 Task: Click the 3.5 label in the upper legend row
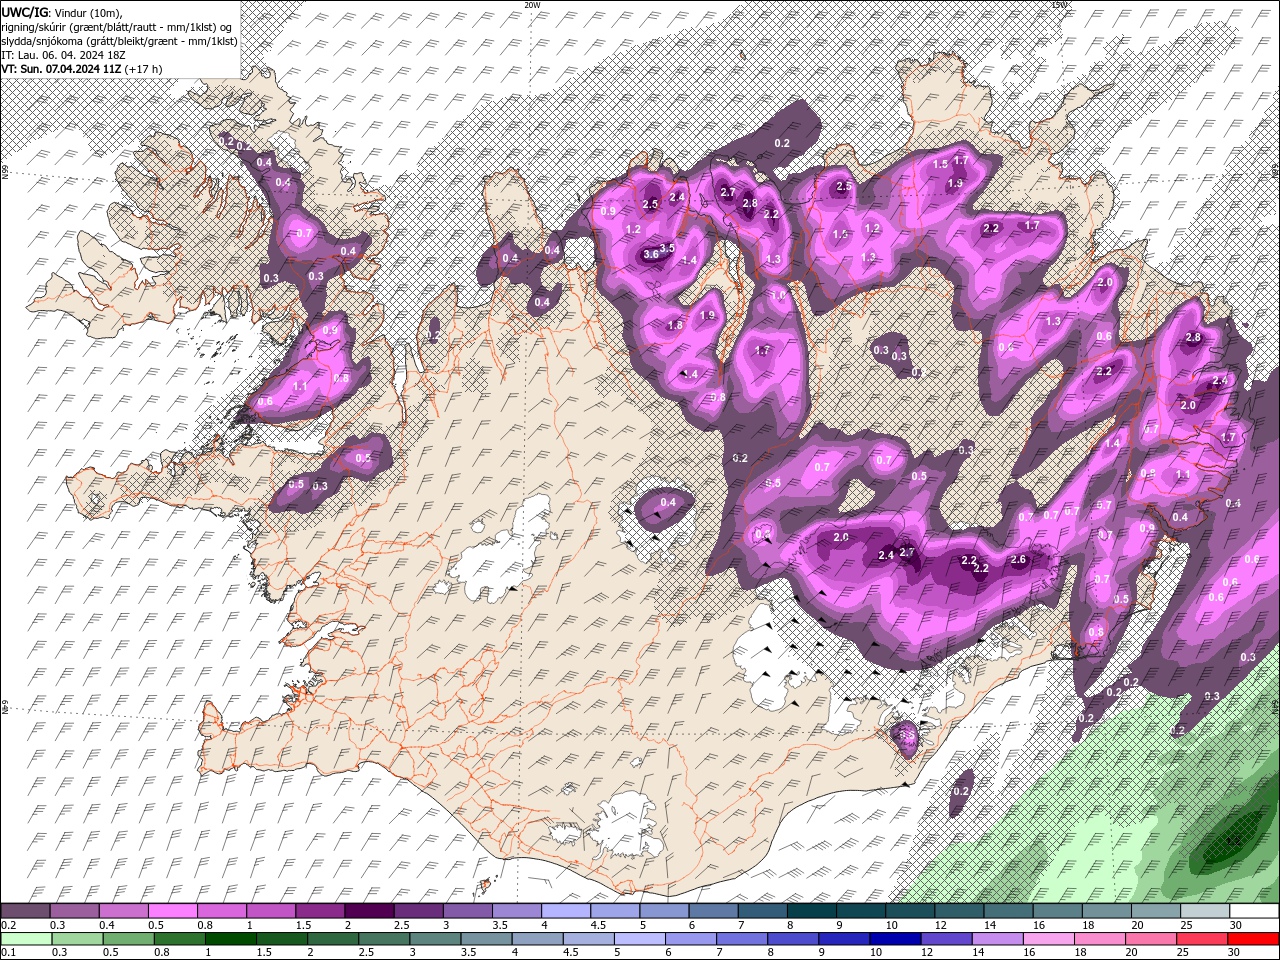click(500, 925)
